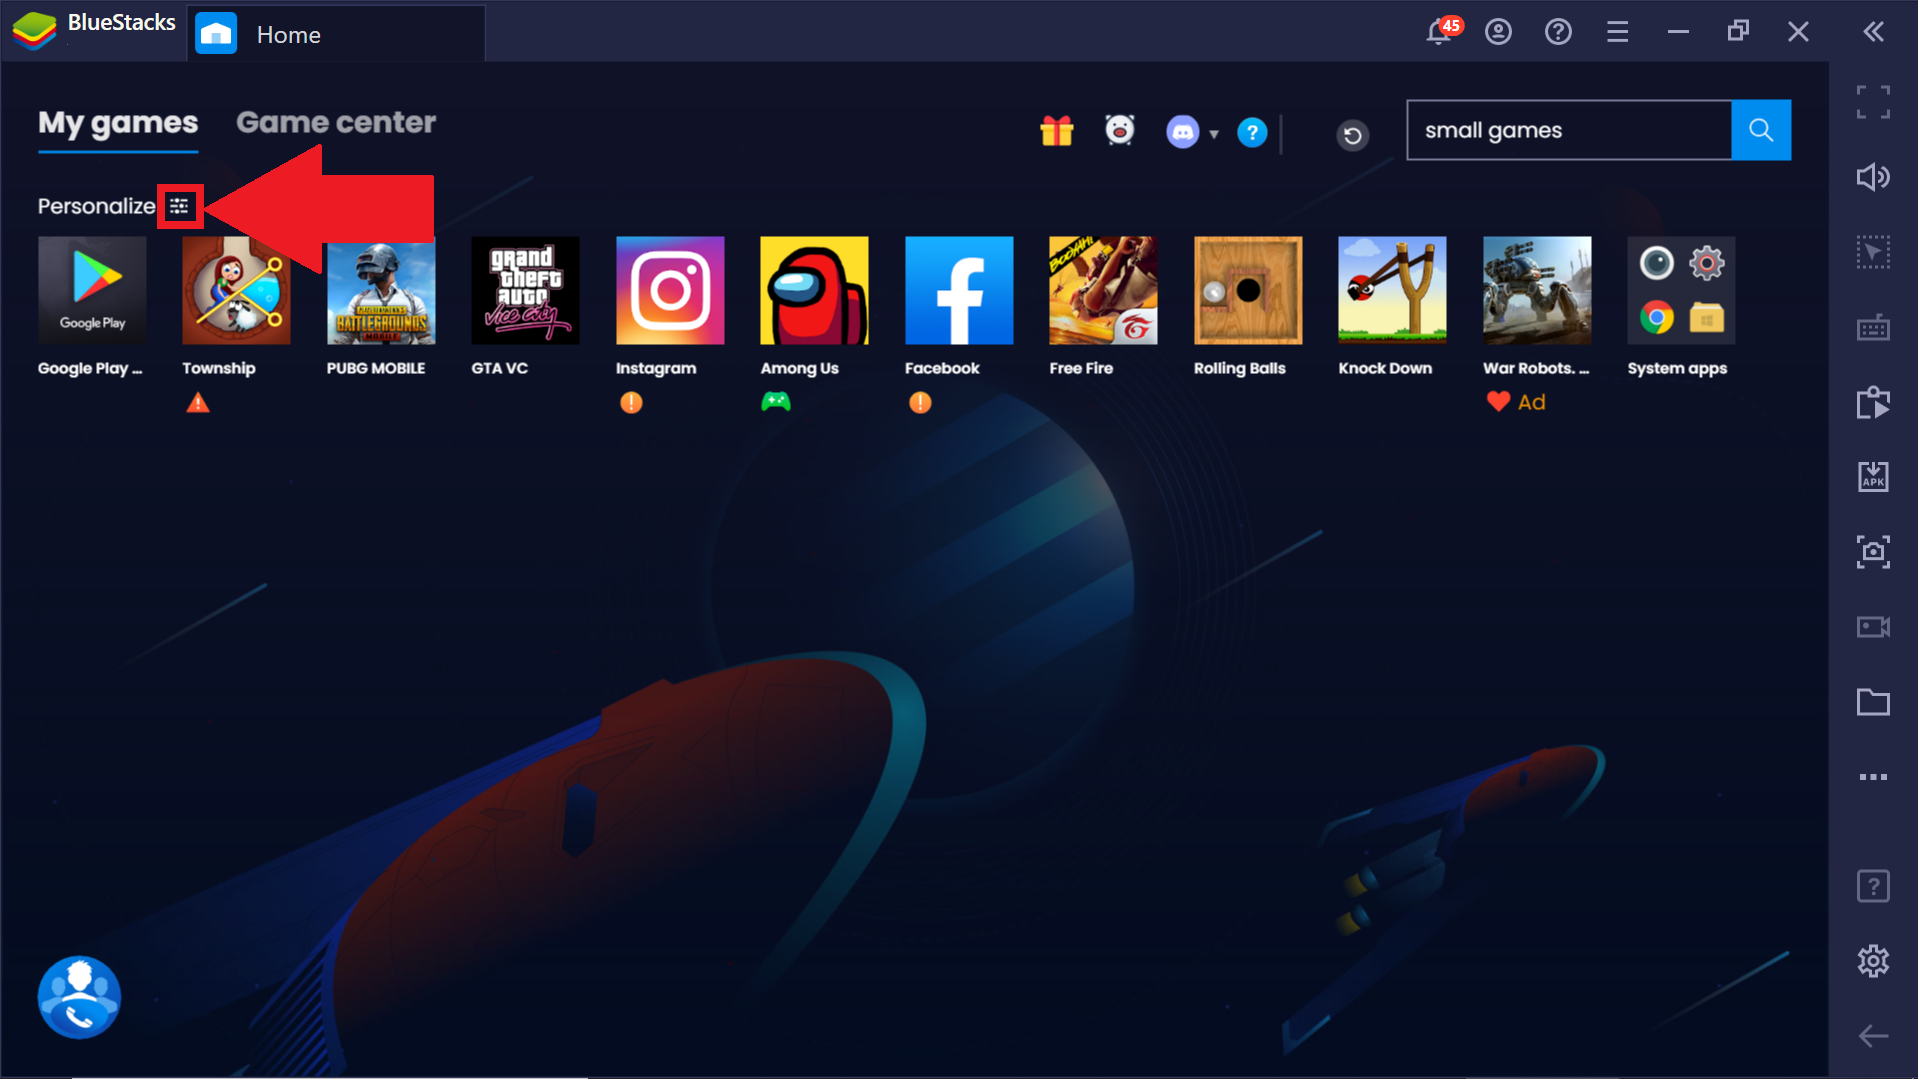Click the pig mascot icon
This screenshot has width=1918, height=1079.
click(1120, 131)
